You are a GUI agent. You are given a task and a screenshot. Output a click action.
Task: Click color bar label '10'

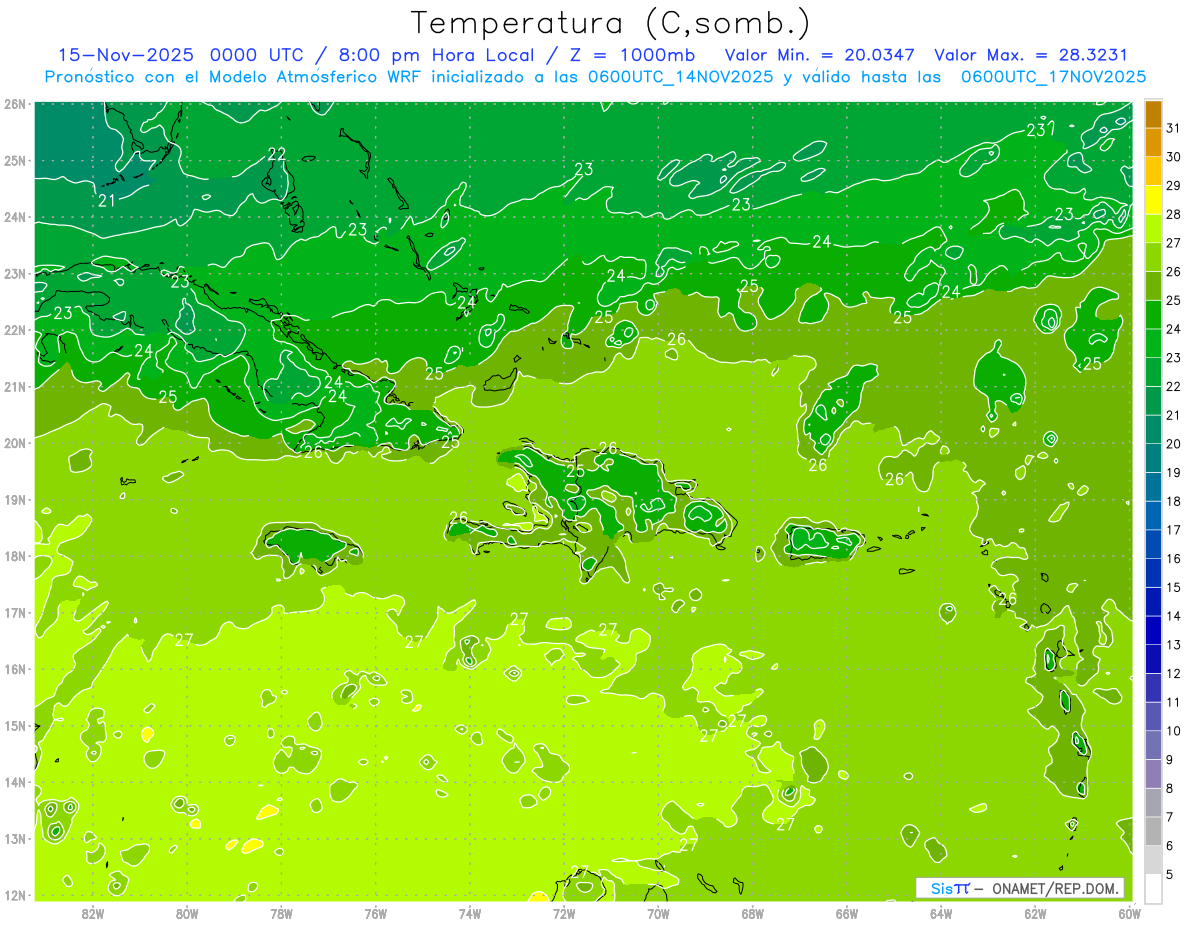tap(1173, 731)
